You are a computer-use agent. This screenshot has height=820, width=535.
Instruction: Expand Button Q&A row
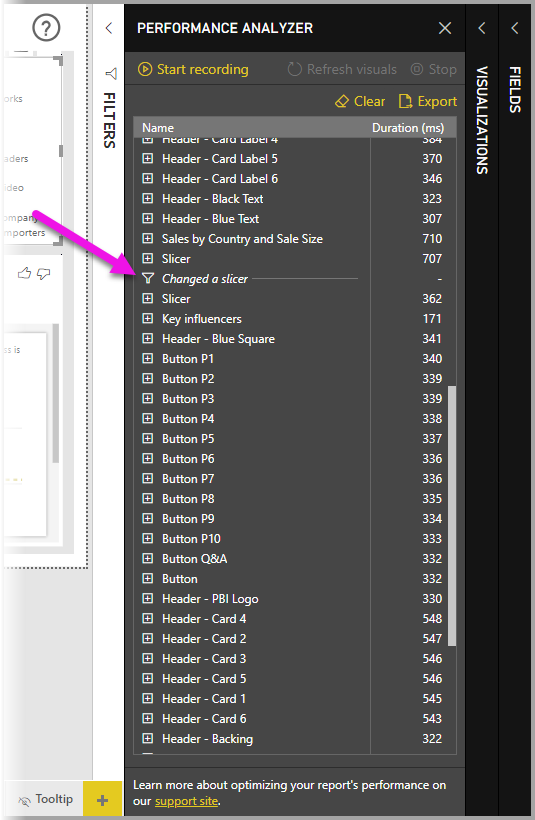(148, 559)
